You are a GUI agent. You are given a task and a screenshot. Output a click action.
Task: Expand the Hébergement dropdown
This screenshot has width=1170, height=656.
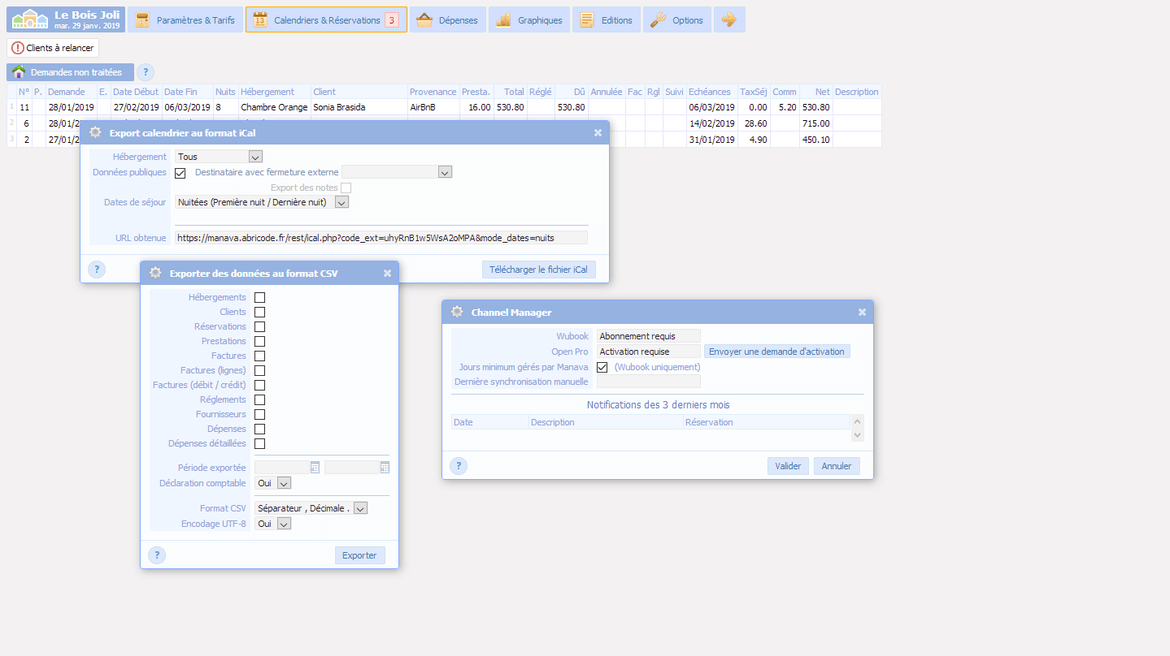(x=255, y=157)
